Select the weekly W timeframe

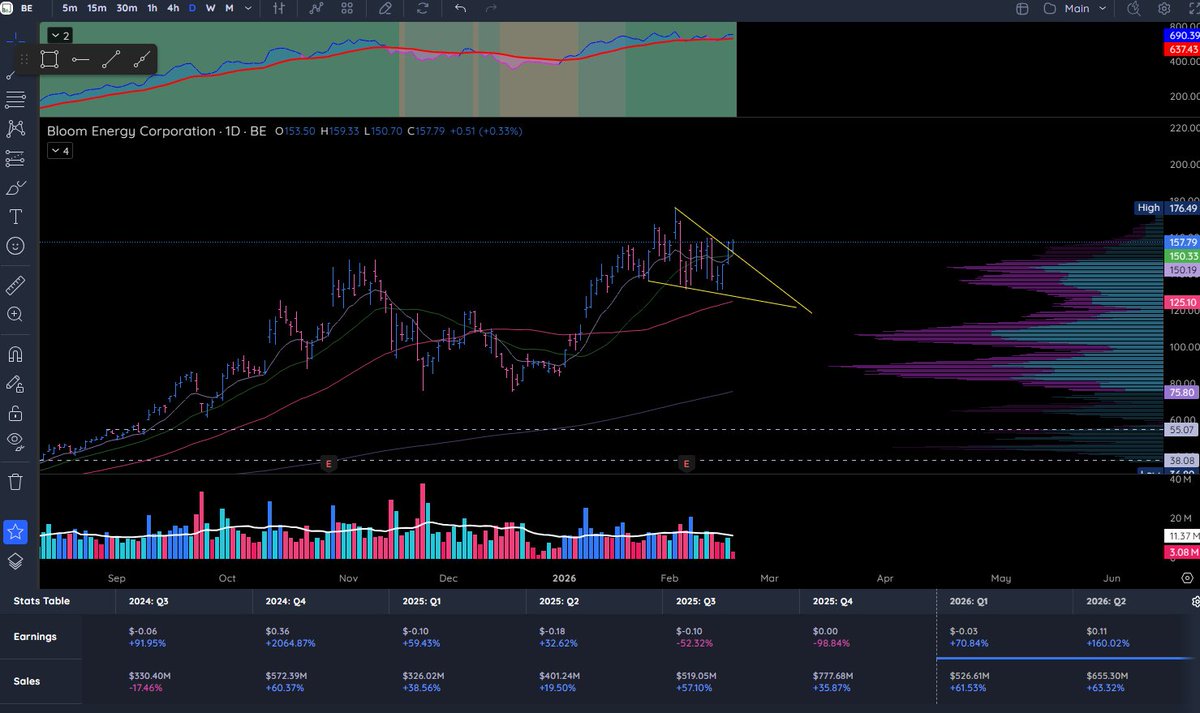click(x=210, y=8)
